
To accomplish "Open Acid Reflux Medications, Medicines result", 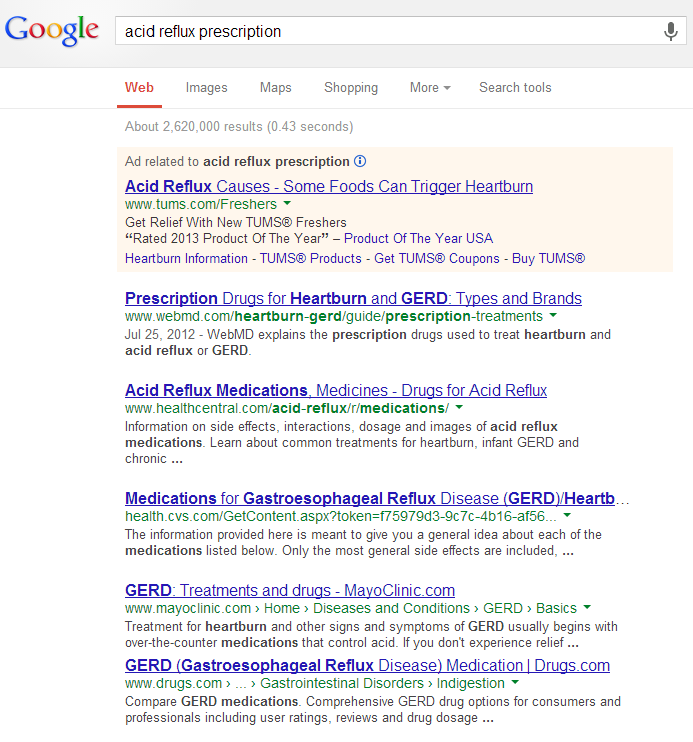I will pyautogui.click(x=336, y=390).
